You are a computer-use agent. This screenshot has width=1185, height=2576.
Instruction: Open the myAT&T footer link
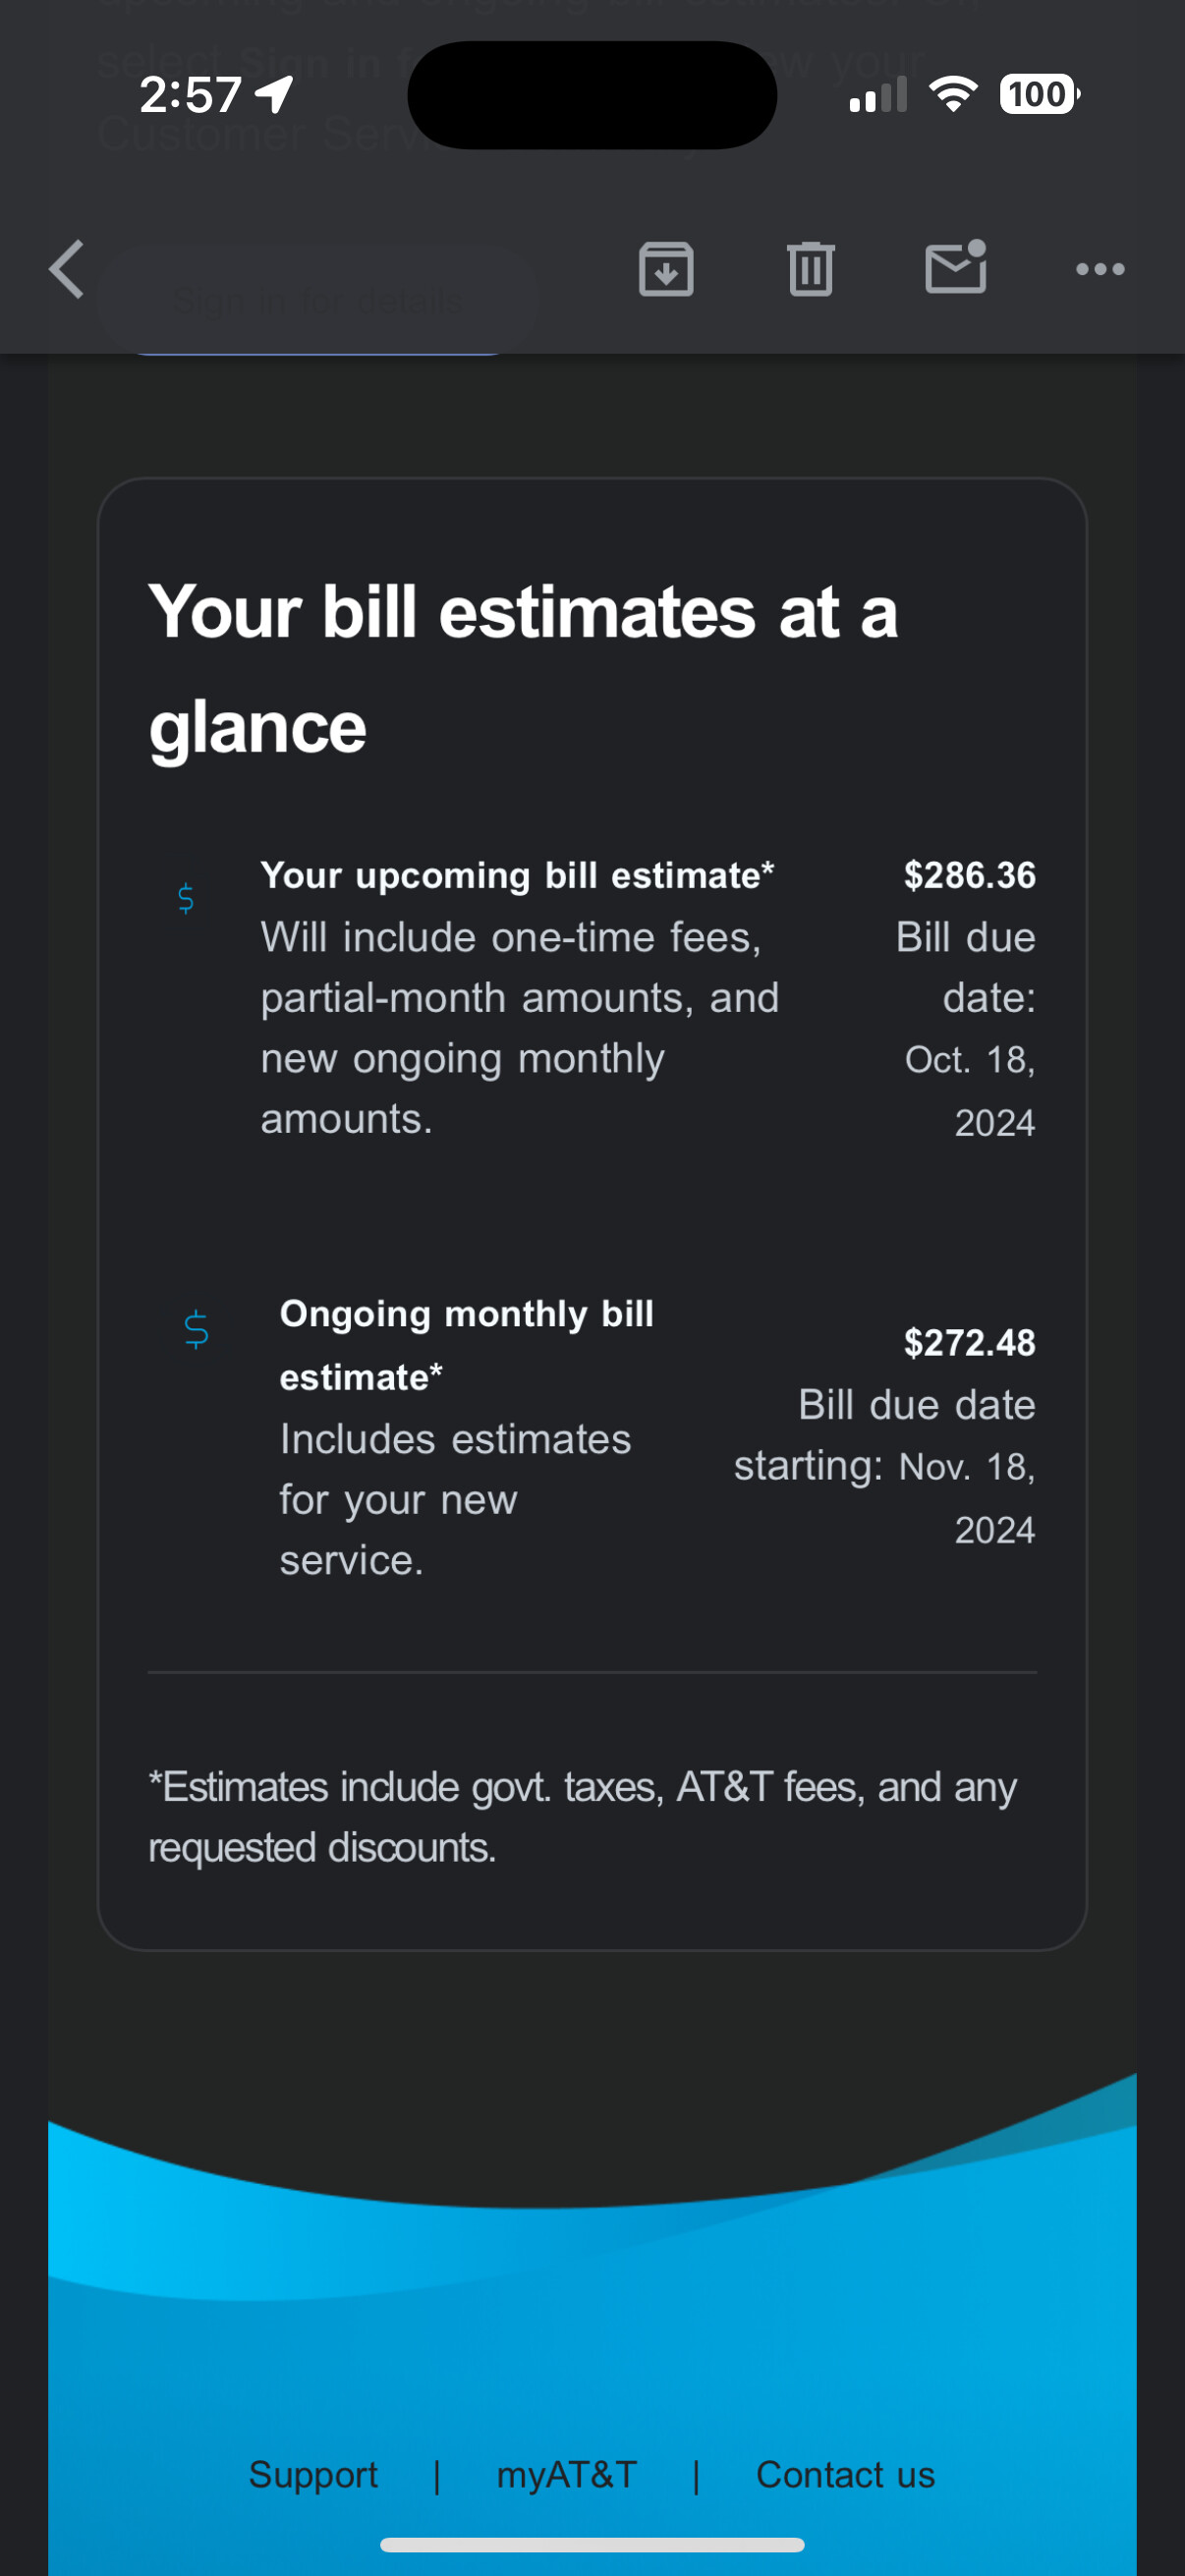(x=567, y=2473)
